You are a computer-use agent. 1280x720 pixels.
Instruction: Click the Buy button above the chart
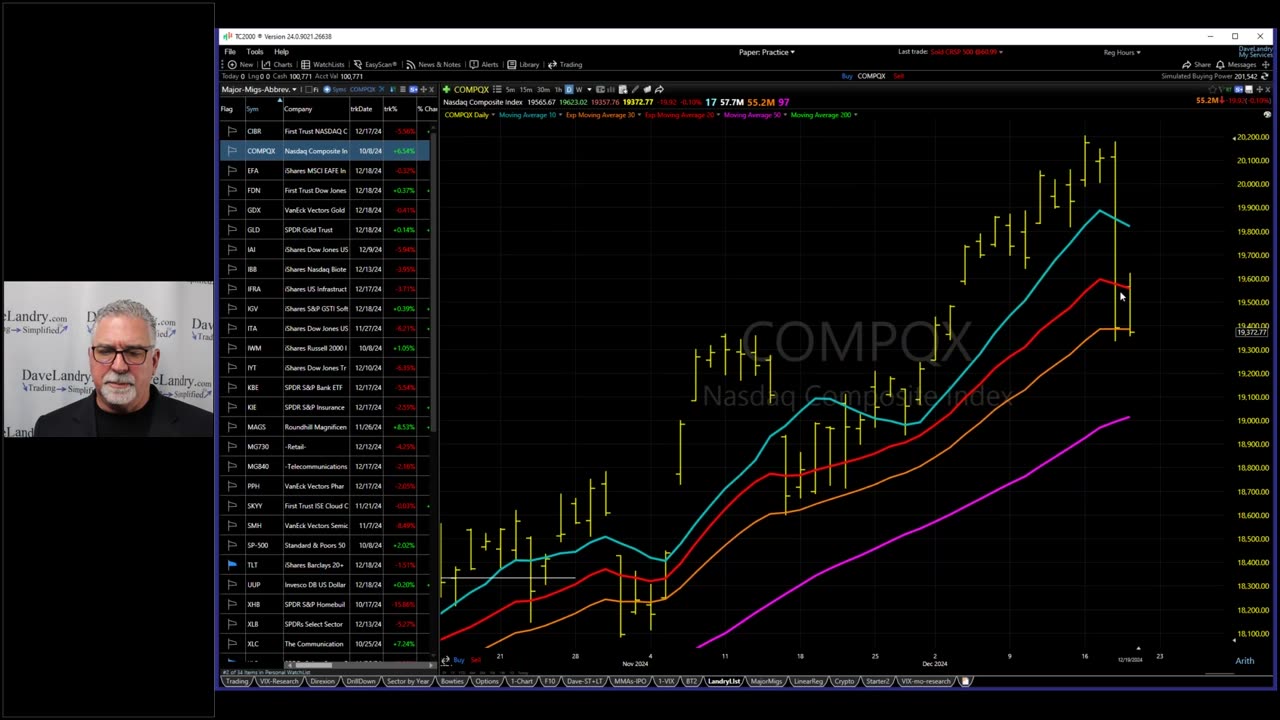[847, 76]
